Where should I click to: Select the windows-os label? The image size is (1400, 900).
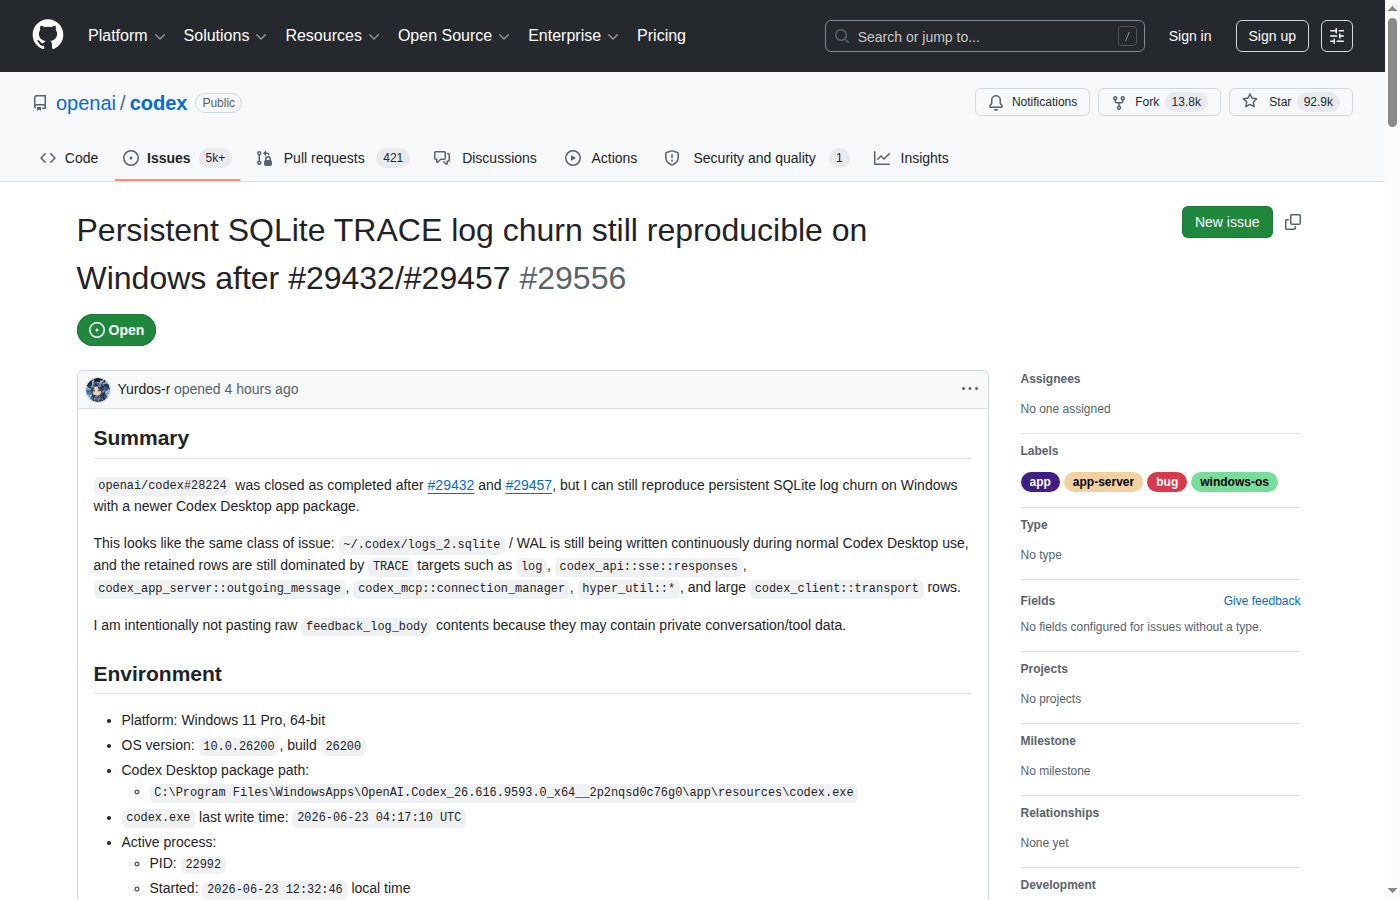1234,482
